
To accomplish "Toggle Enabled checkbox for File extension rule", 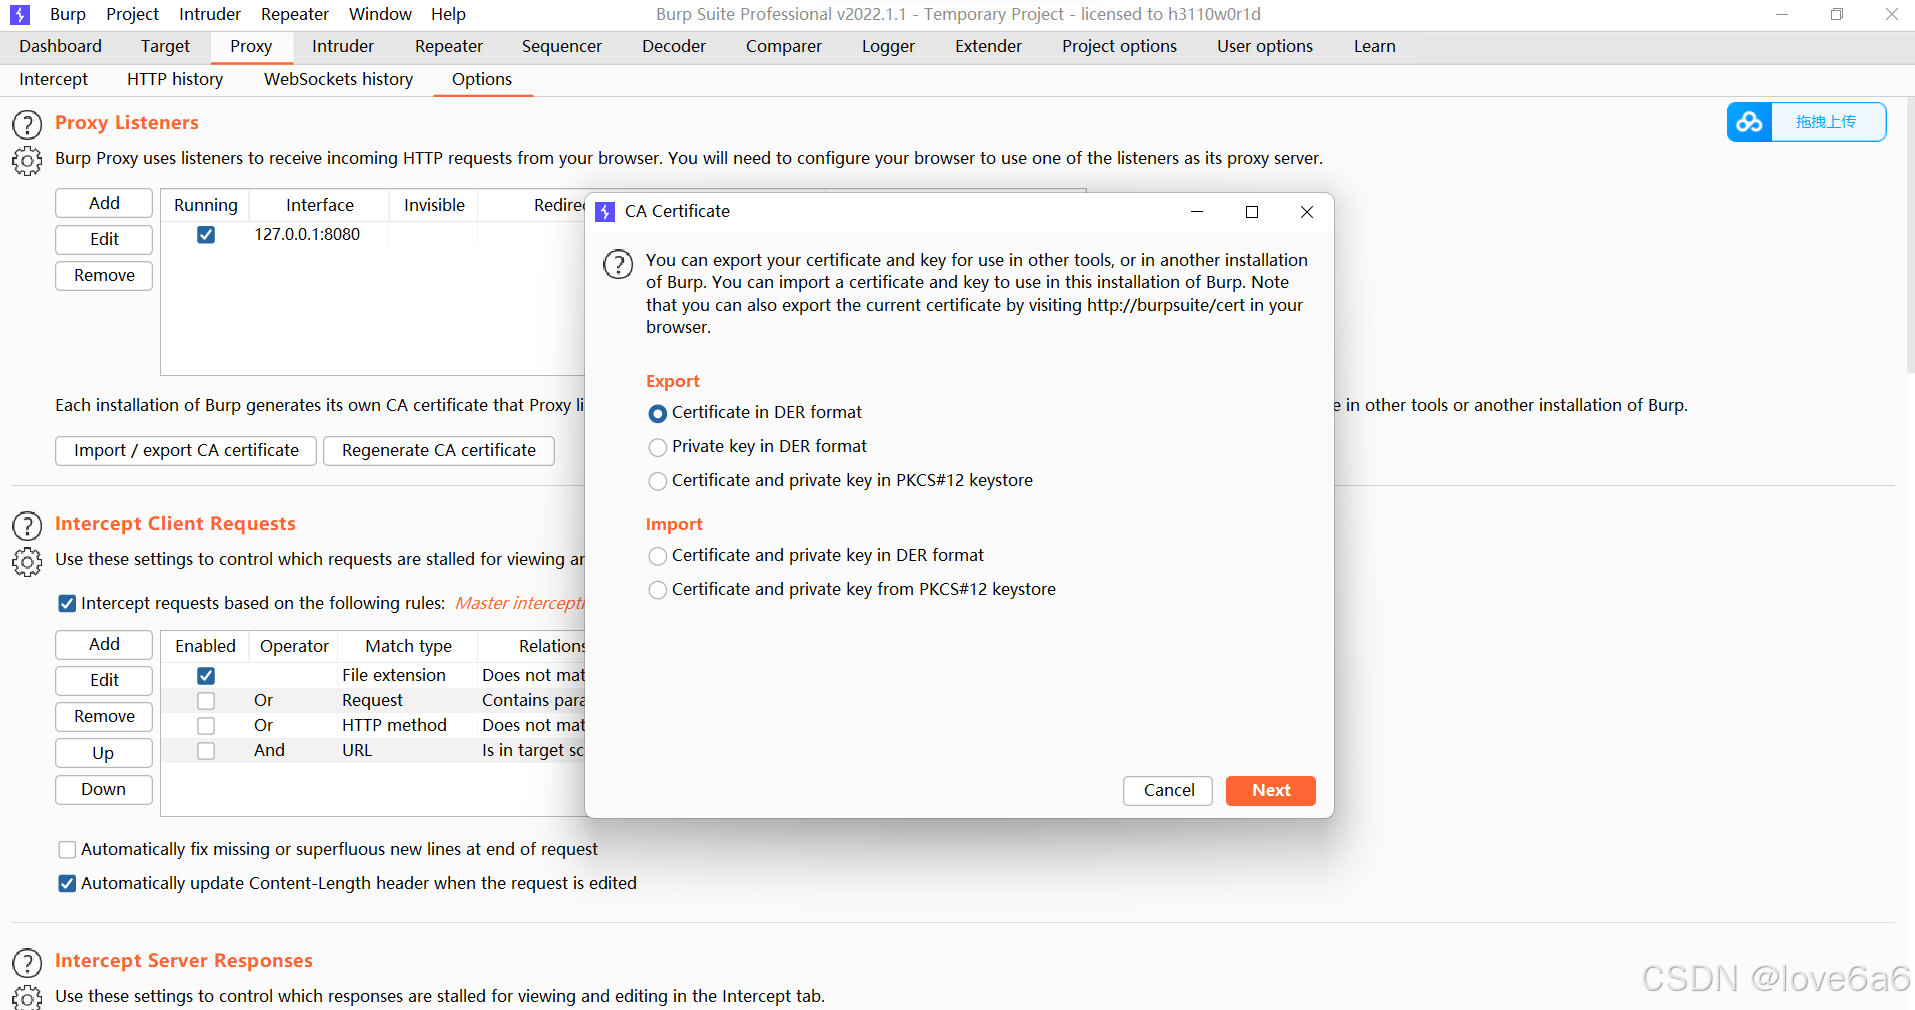I will pos(206,676).
